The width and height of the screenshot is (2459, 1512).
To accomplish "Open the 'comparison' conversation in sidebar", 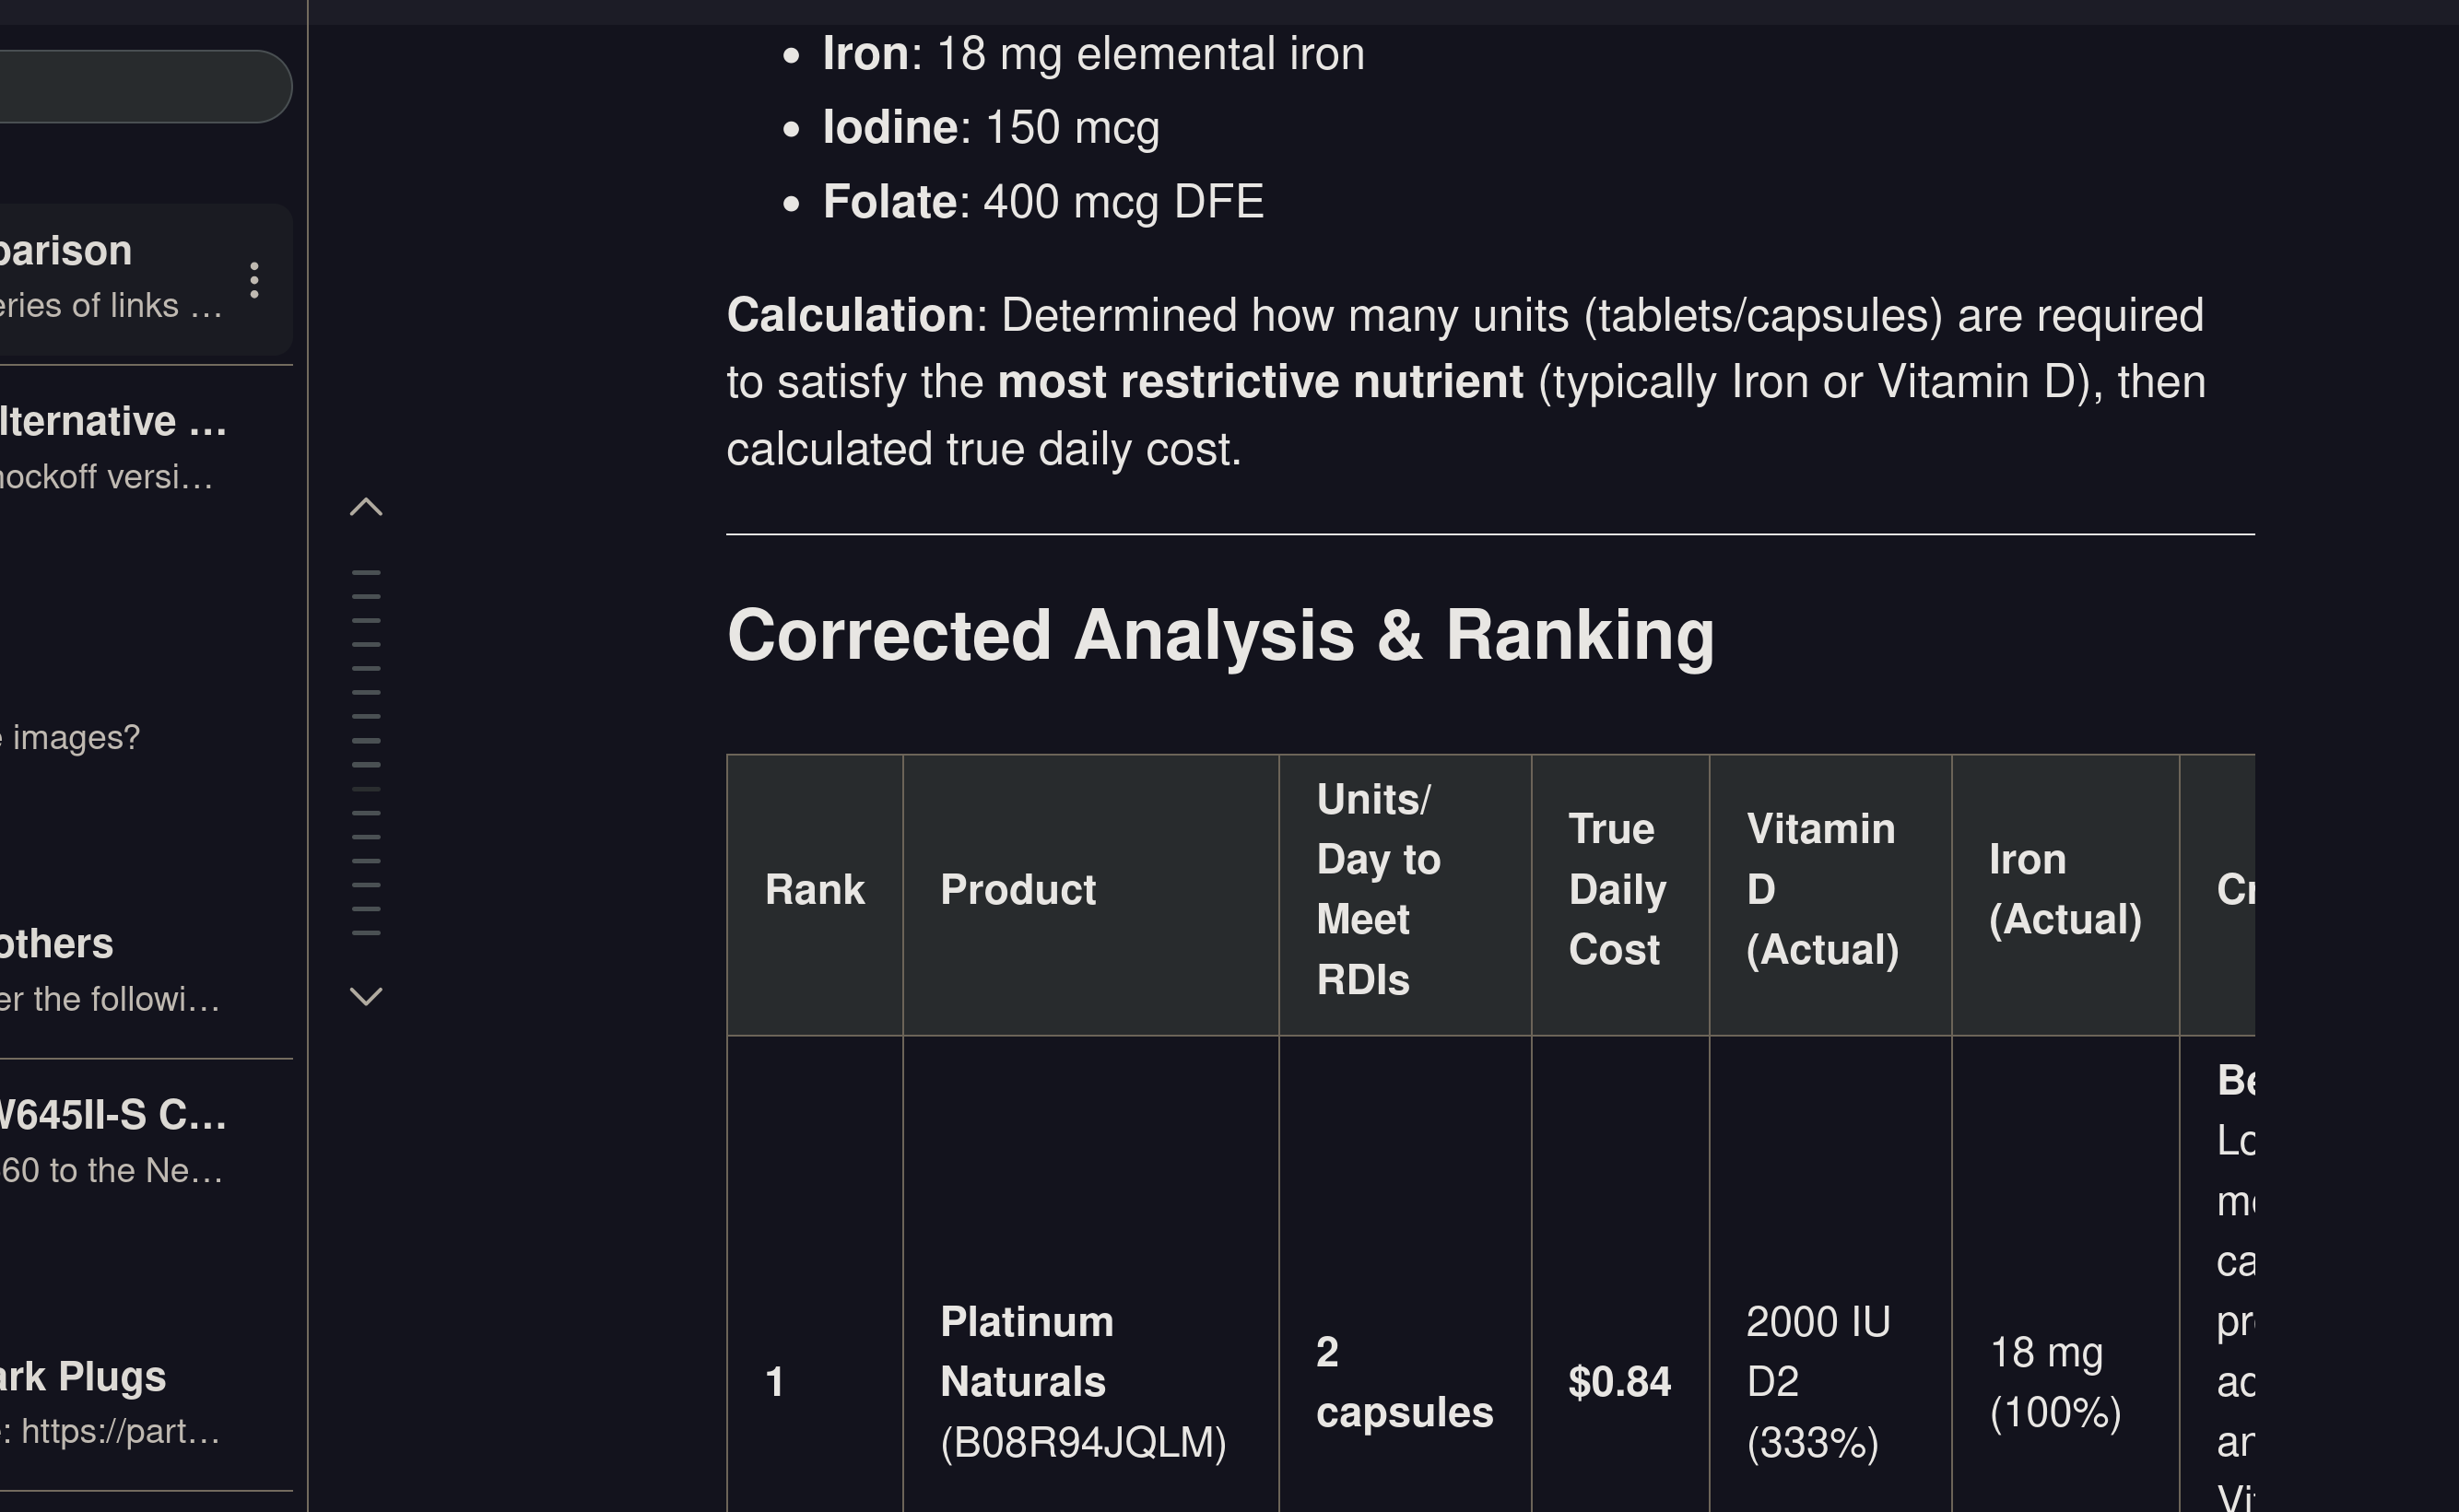I will (110, 277).
